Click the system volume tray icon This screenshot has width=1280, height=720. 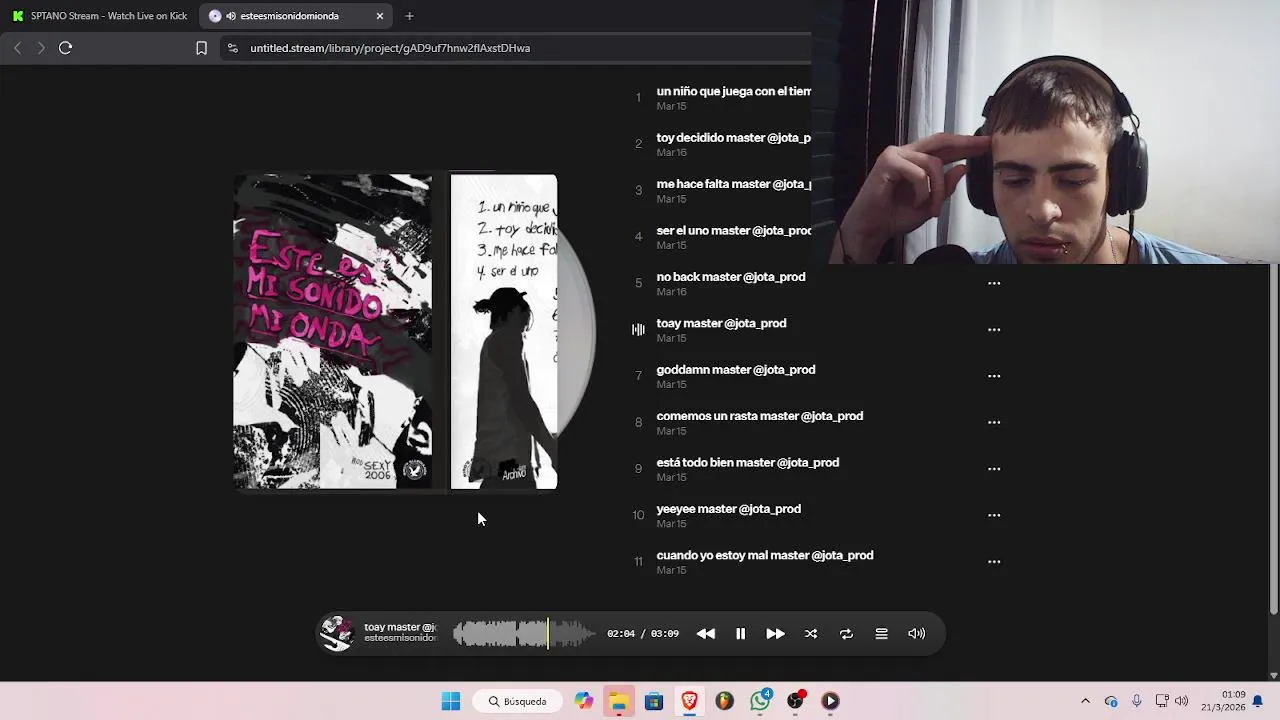(x=1182, y=701)
